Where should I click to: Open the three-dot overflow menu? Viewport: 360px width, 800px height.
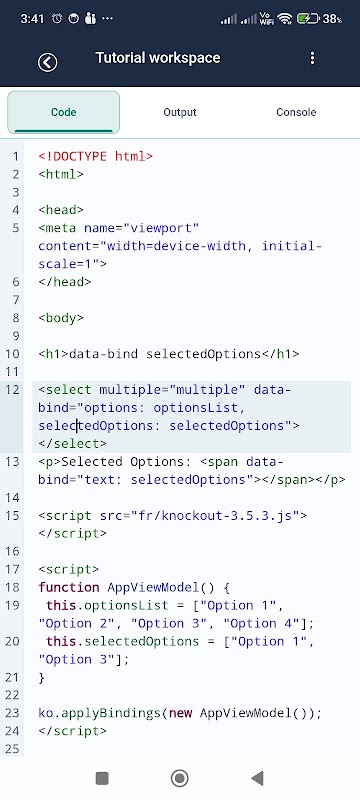[313, 58]
